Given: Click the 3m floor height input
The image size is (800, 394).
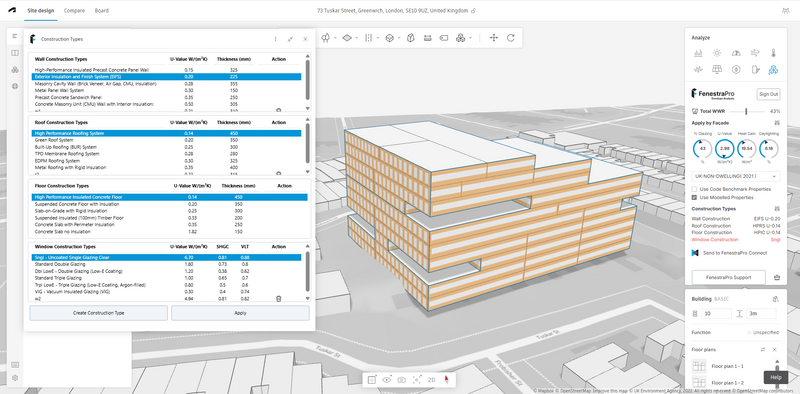Looking at the screenshot, I should [761, 313].
